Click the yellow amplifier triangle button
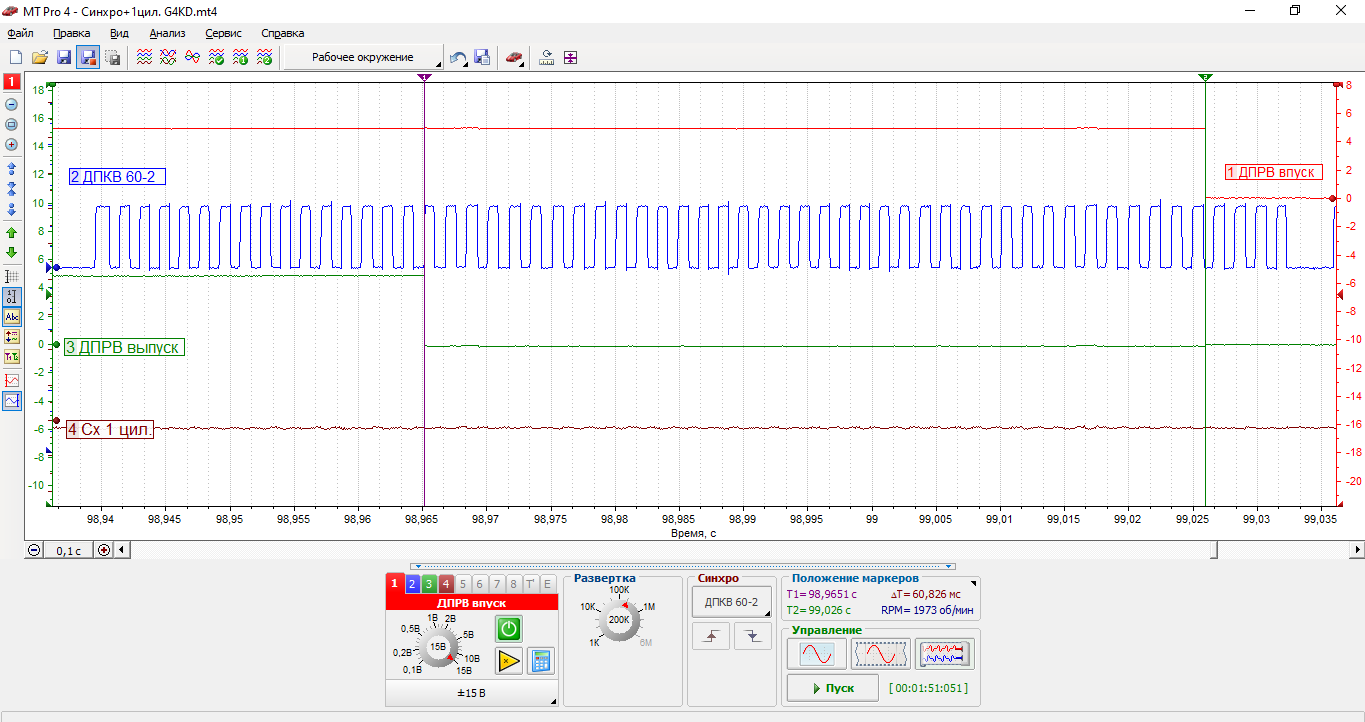 (x=509, y=660)
